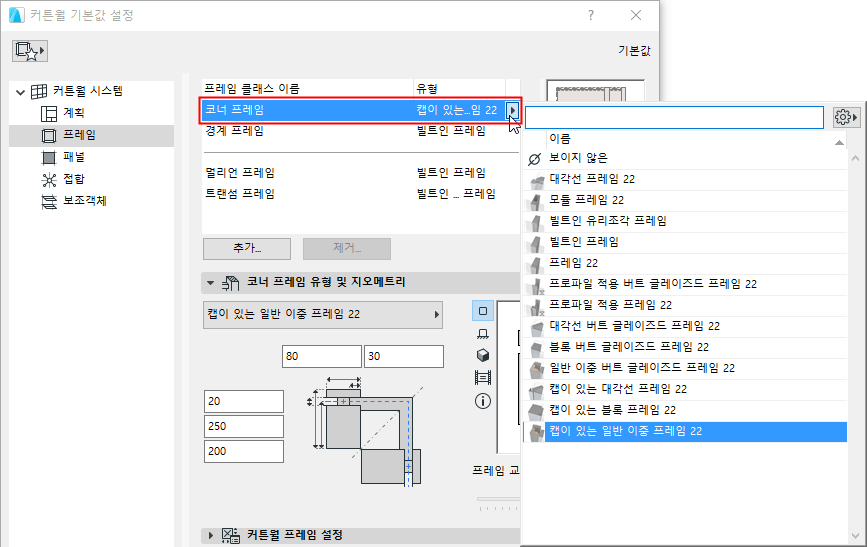Click the input field with value 30
This screenshot has width=867, height=547.
(404, 356)
